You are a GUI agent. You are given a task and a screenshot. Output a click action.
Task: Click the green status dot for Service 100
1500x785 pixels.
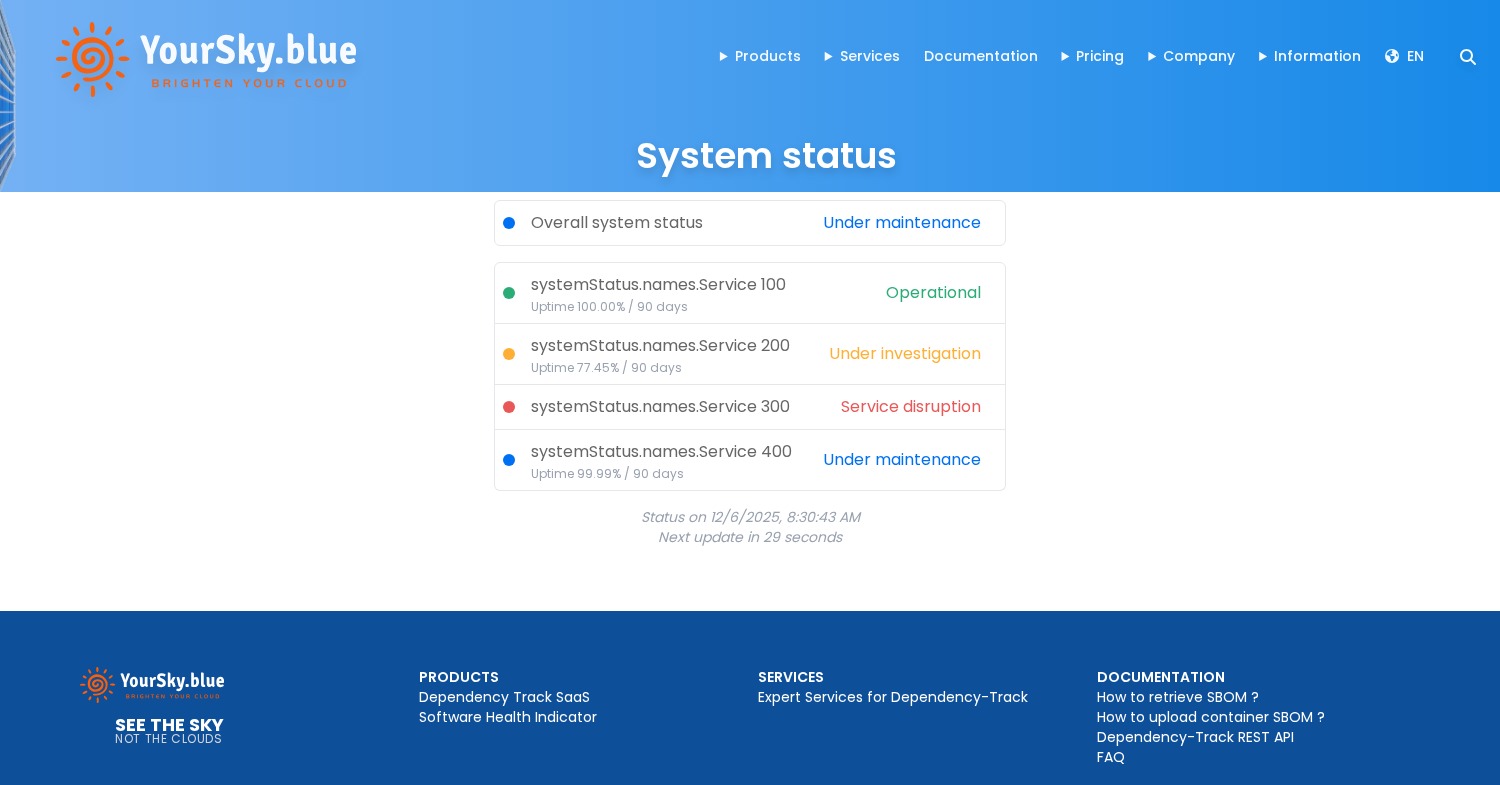click(509, 293)
